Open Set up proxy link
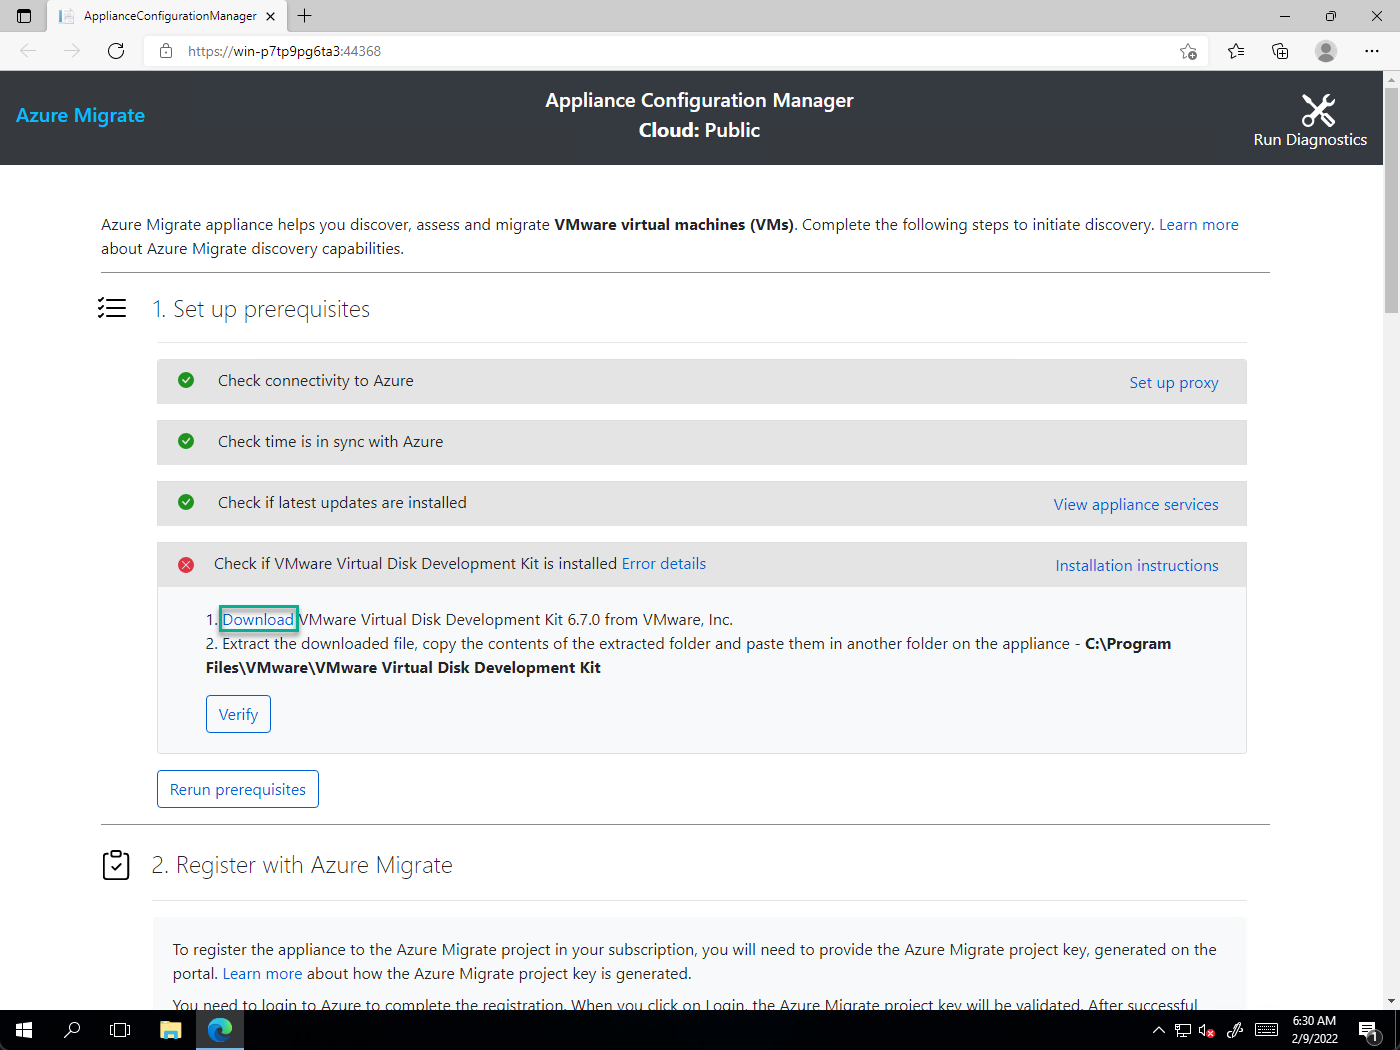The height and width of the screenshot is (1050, 1400). (1174, 383)
